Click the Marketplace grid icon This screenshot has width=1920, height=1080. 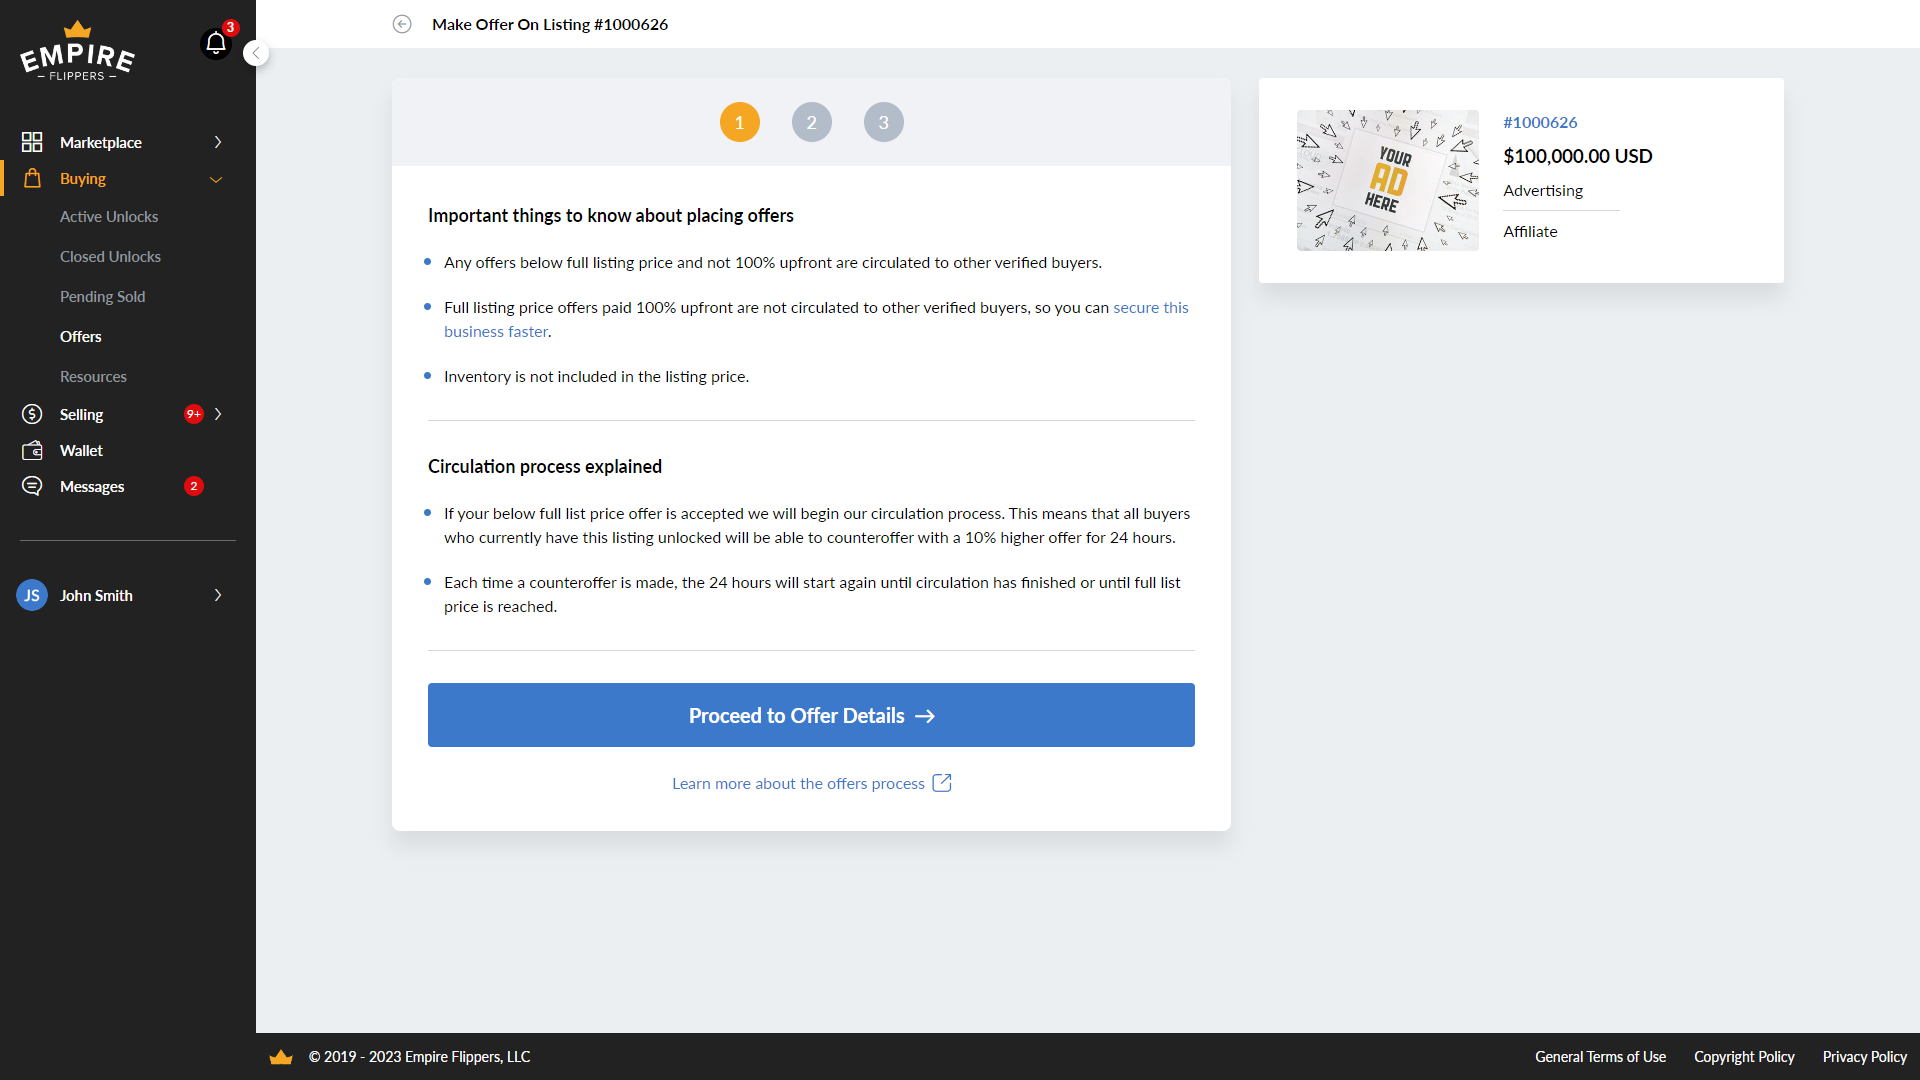pos(32,142)
